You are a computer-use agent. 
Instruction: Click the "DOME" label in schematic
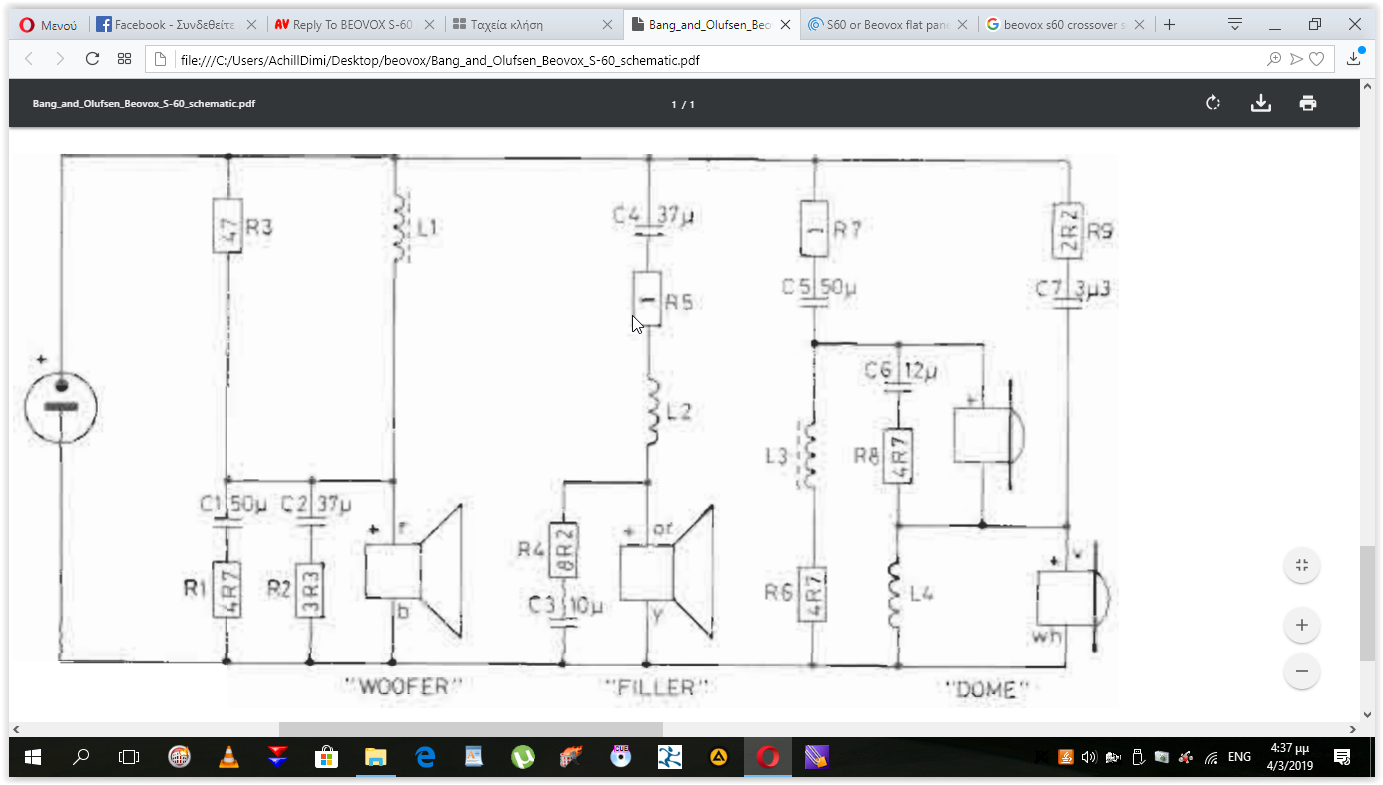click(988, 688)
